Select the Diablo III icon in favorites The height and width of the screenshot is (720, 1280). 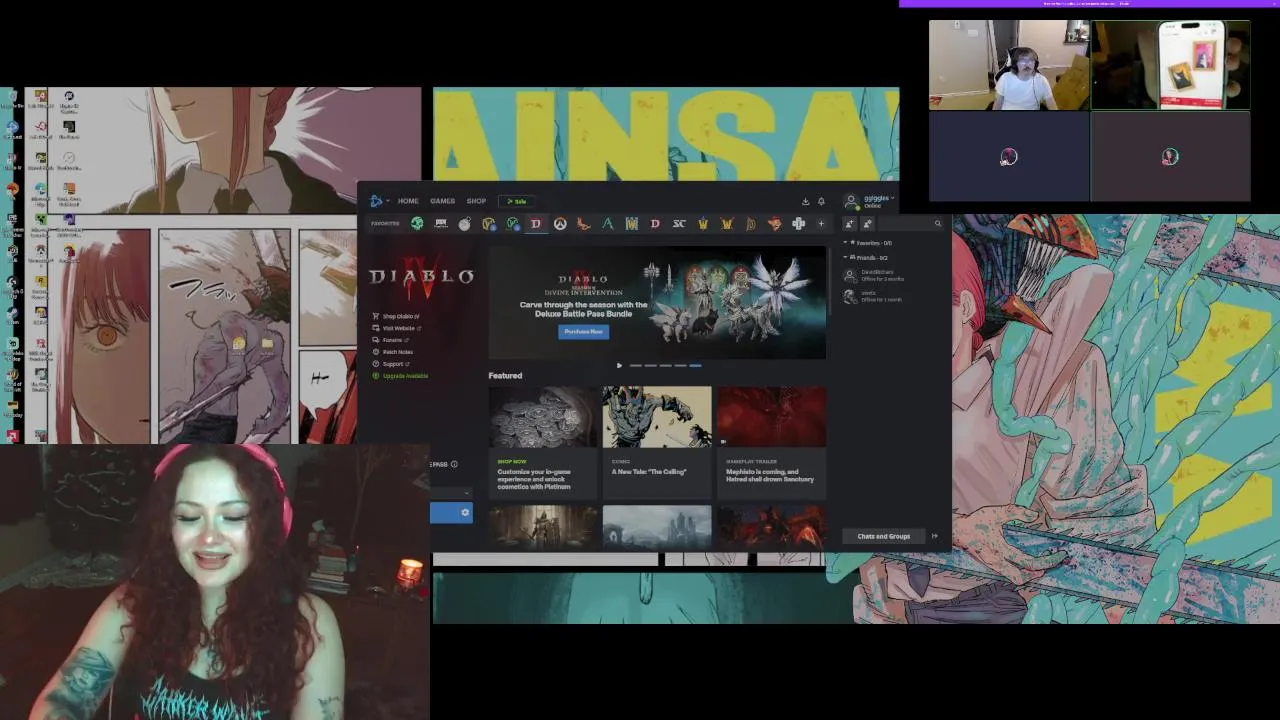pos(655,224)
